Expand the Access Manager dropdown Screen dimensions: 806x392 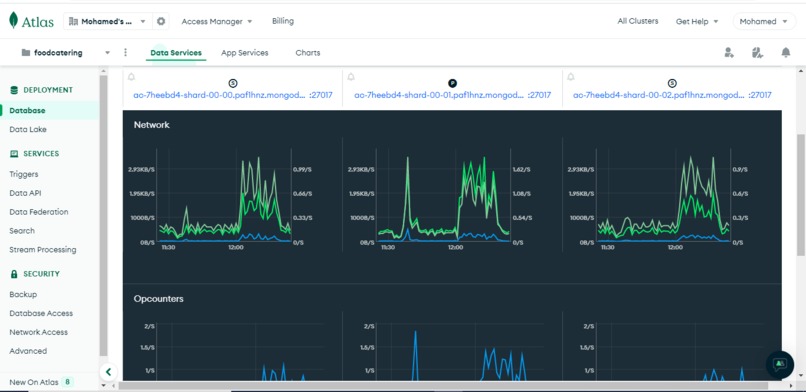pos(216,22)
